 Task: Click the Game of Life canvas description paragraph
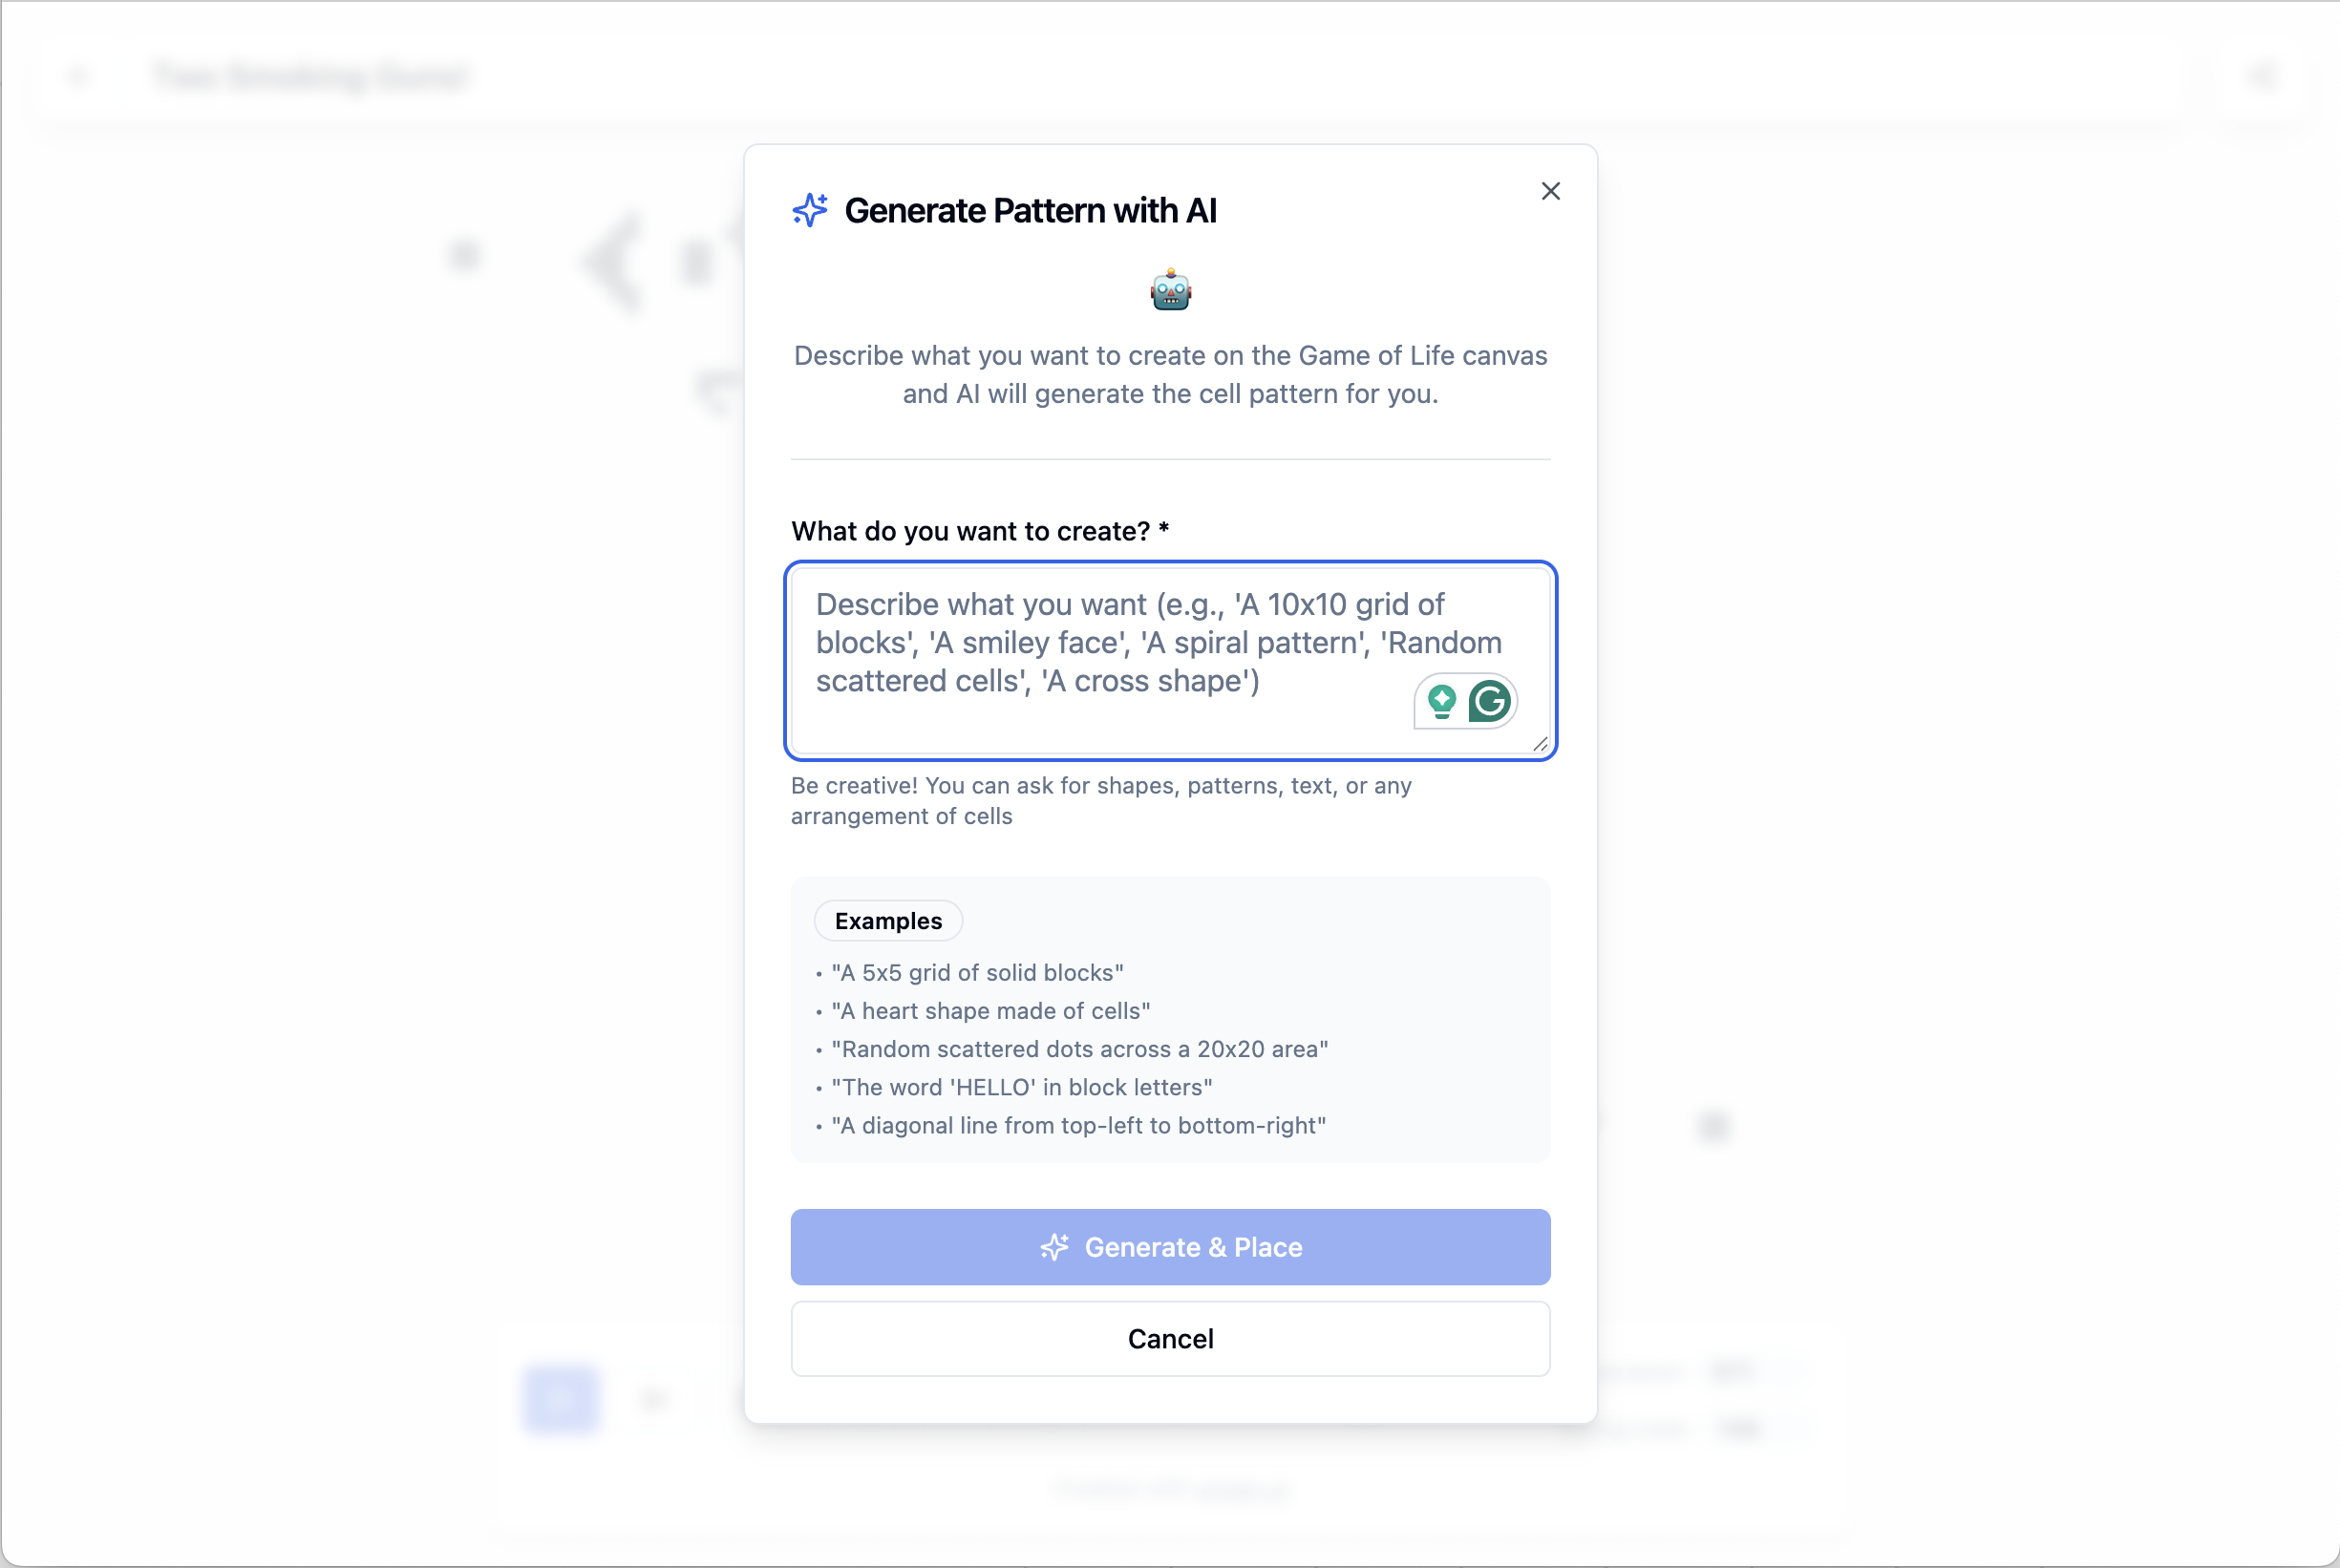coord(1170,375)
